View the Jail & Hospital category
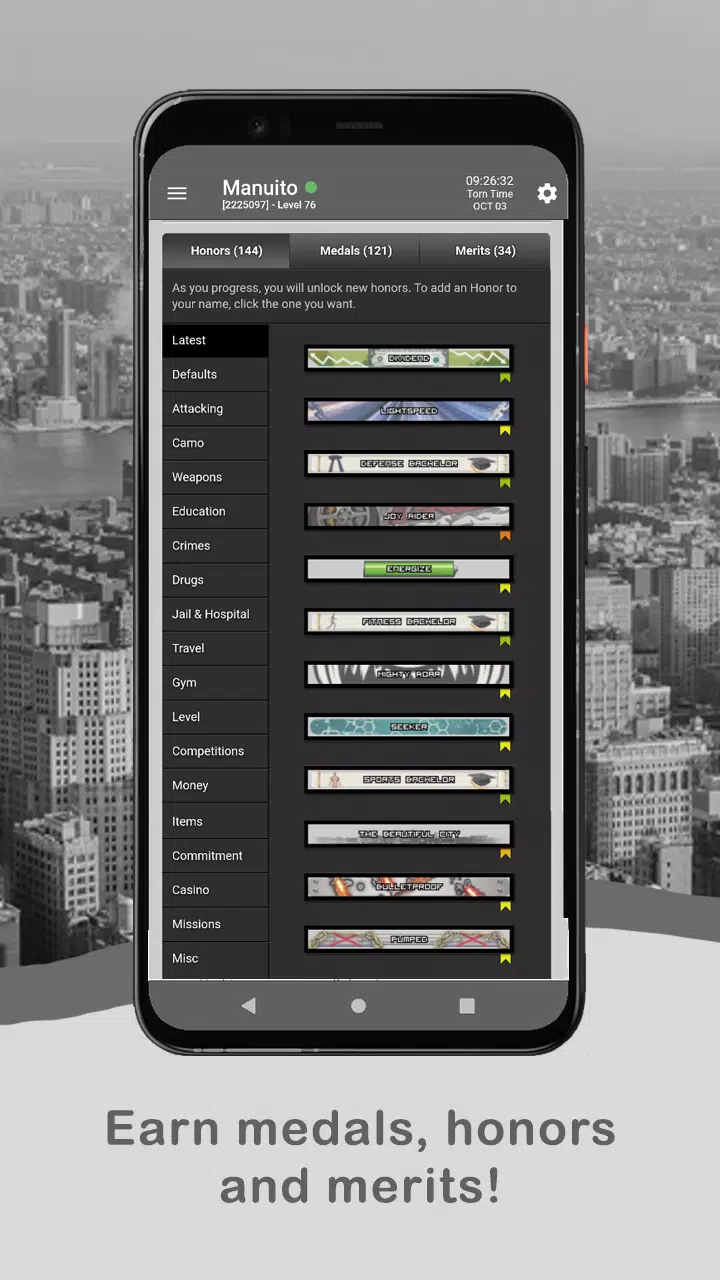720x1280 pixels. 215,614
